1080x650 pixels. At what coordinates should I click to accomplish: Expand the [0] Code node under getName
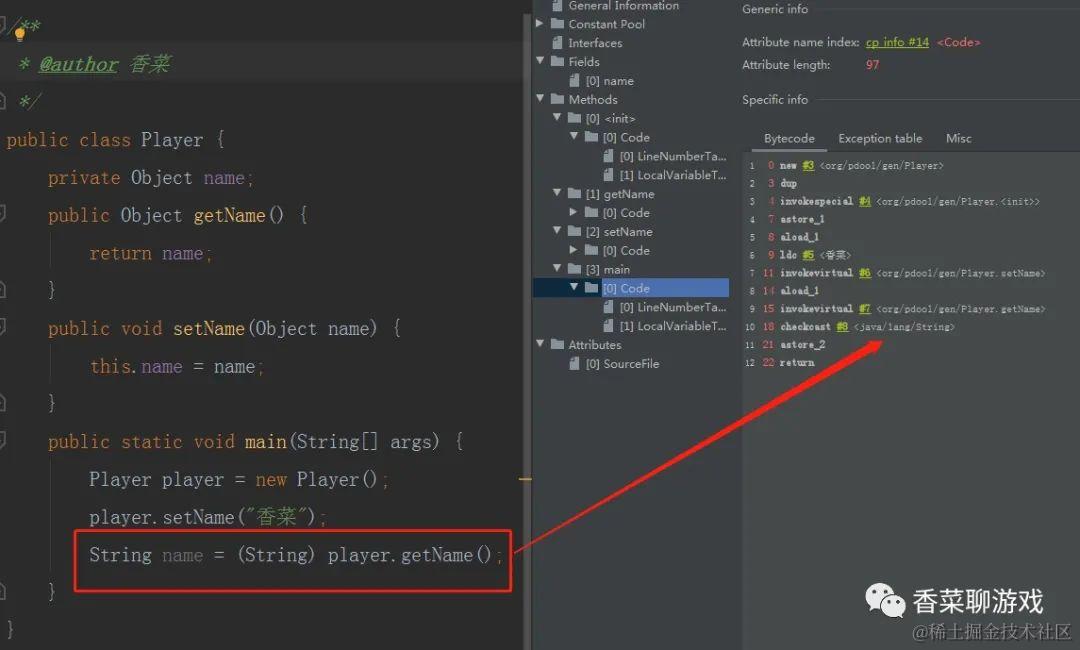574,212
